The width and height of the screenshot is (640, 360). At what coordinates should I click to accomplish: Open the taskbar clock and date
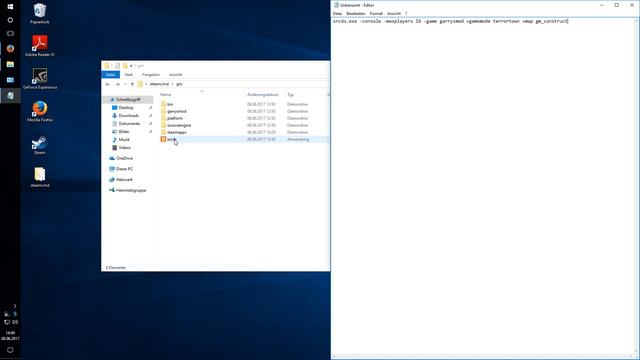click(x=10, y=336)
